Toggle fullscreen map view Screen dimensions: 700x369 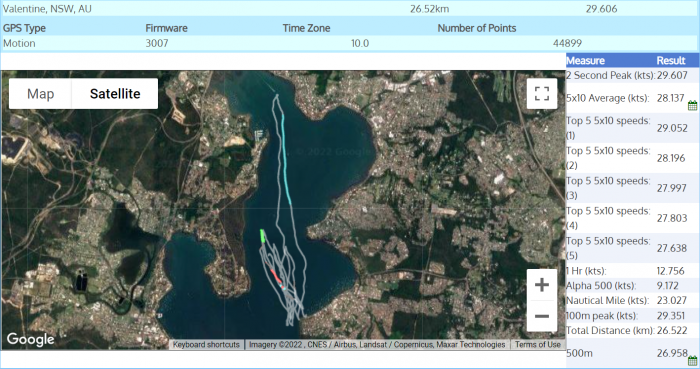[542, 94]
